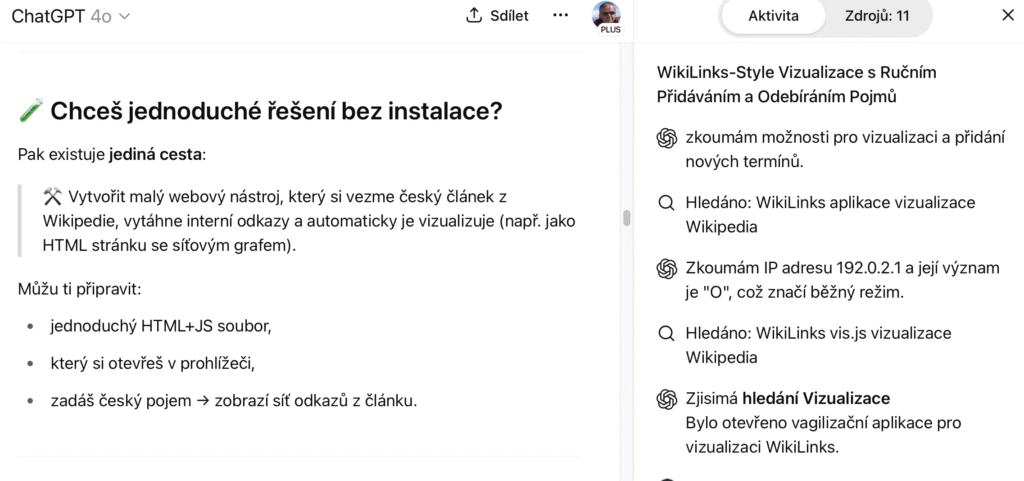This screenshot has width=1024, height=481.
Task: Click activity 'Zkoumám IP adresu 192.0.2.1'
Action: [x=842, y=280]
